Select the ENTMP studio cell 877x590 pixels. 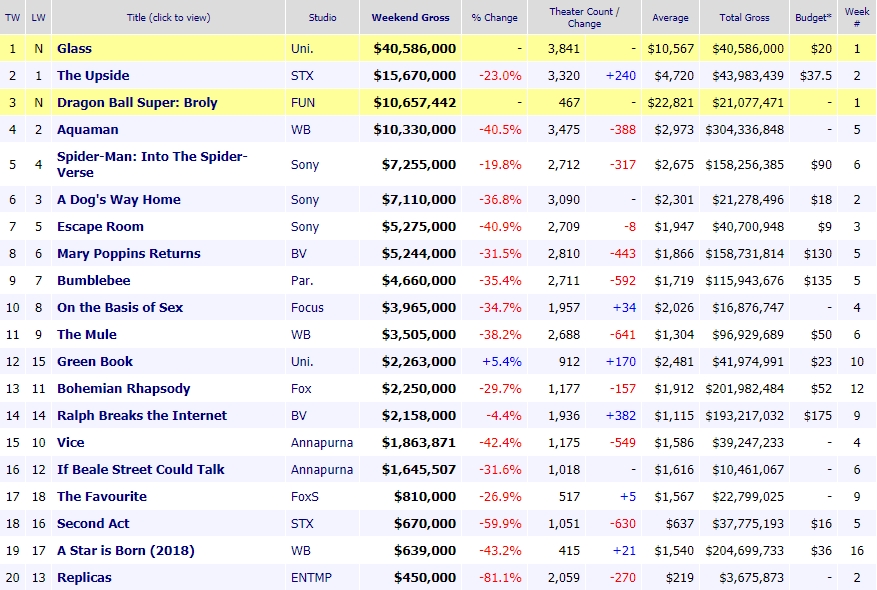click(311, 578)
